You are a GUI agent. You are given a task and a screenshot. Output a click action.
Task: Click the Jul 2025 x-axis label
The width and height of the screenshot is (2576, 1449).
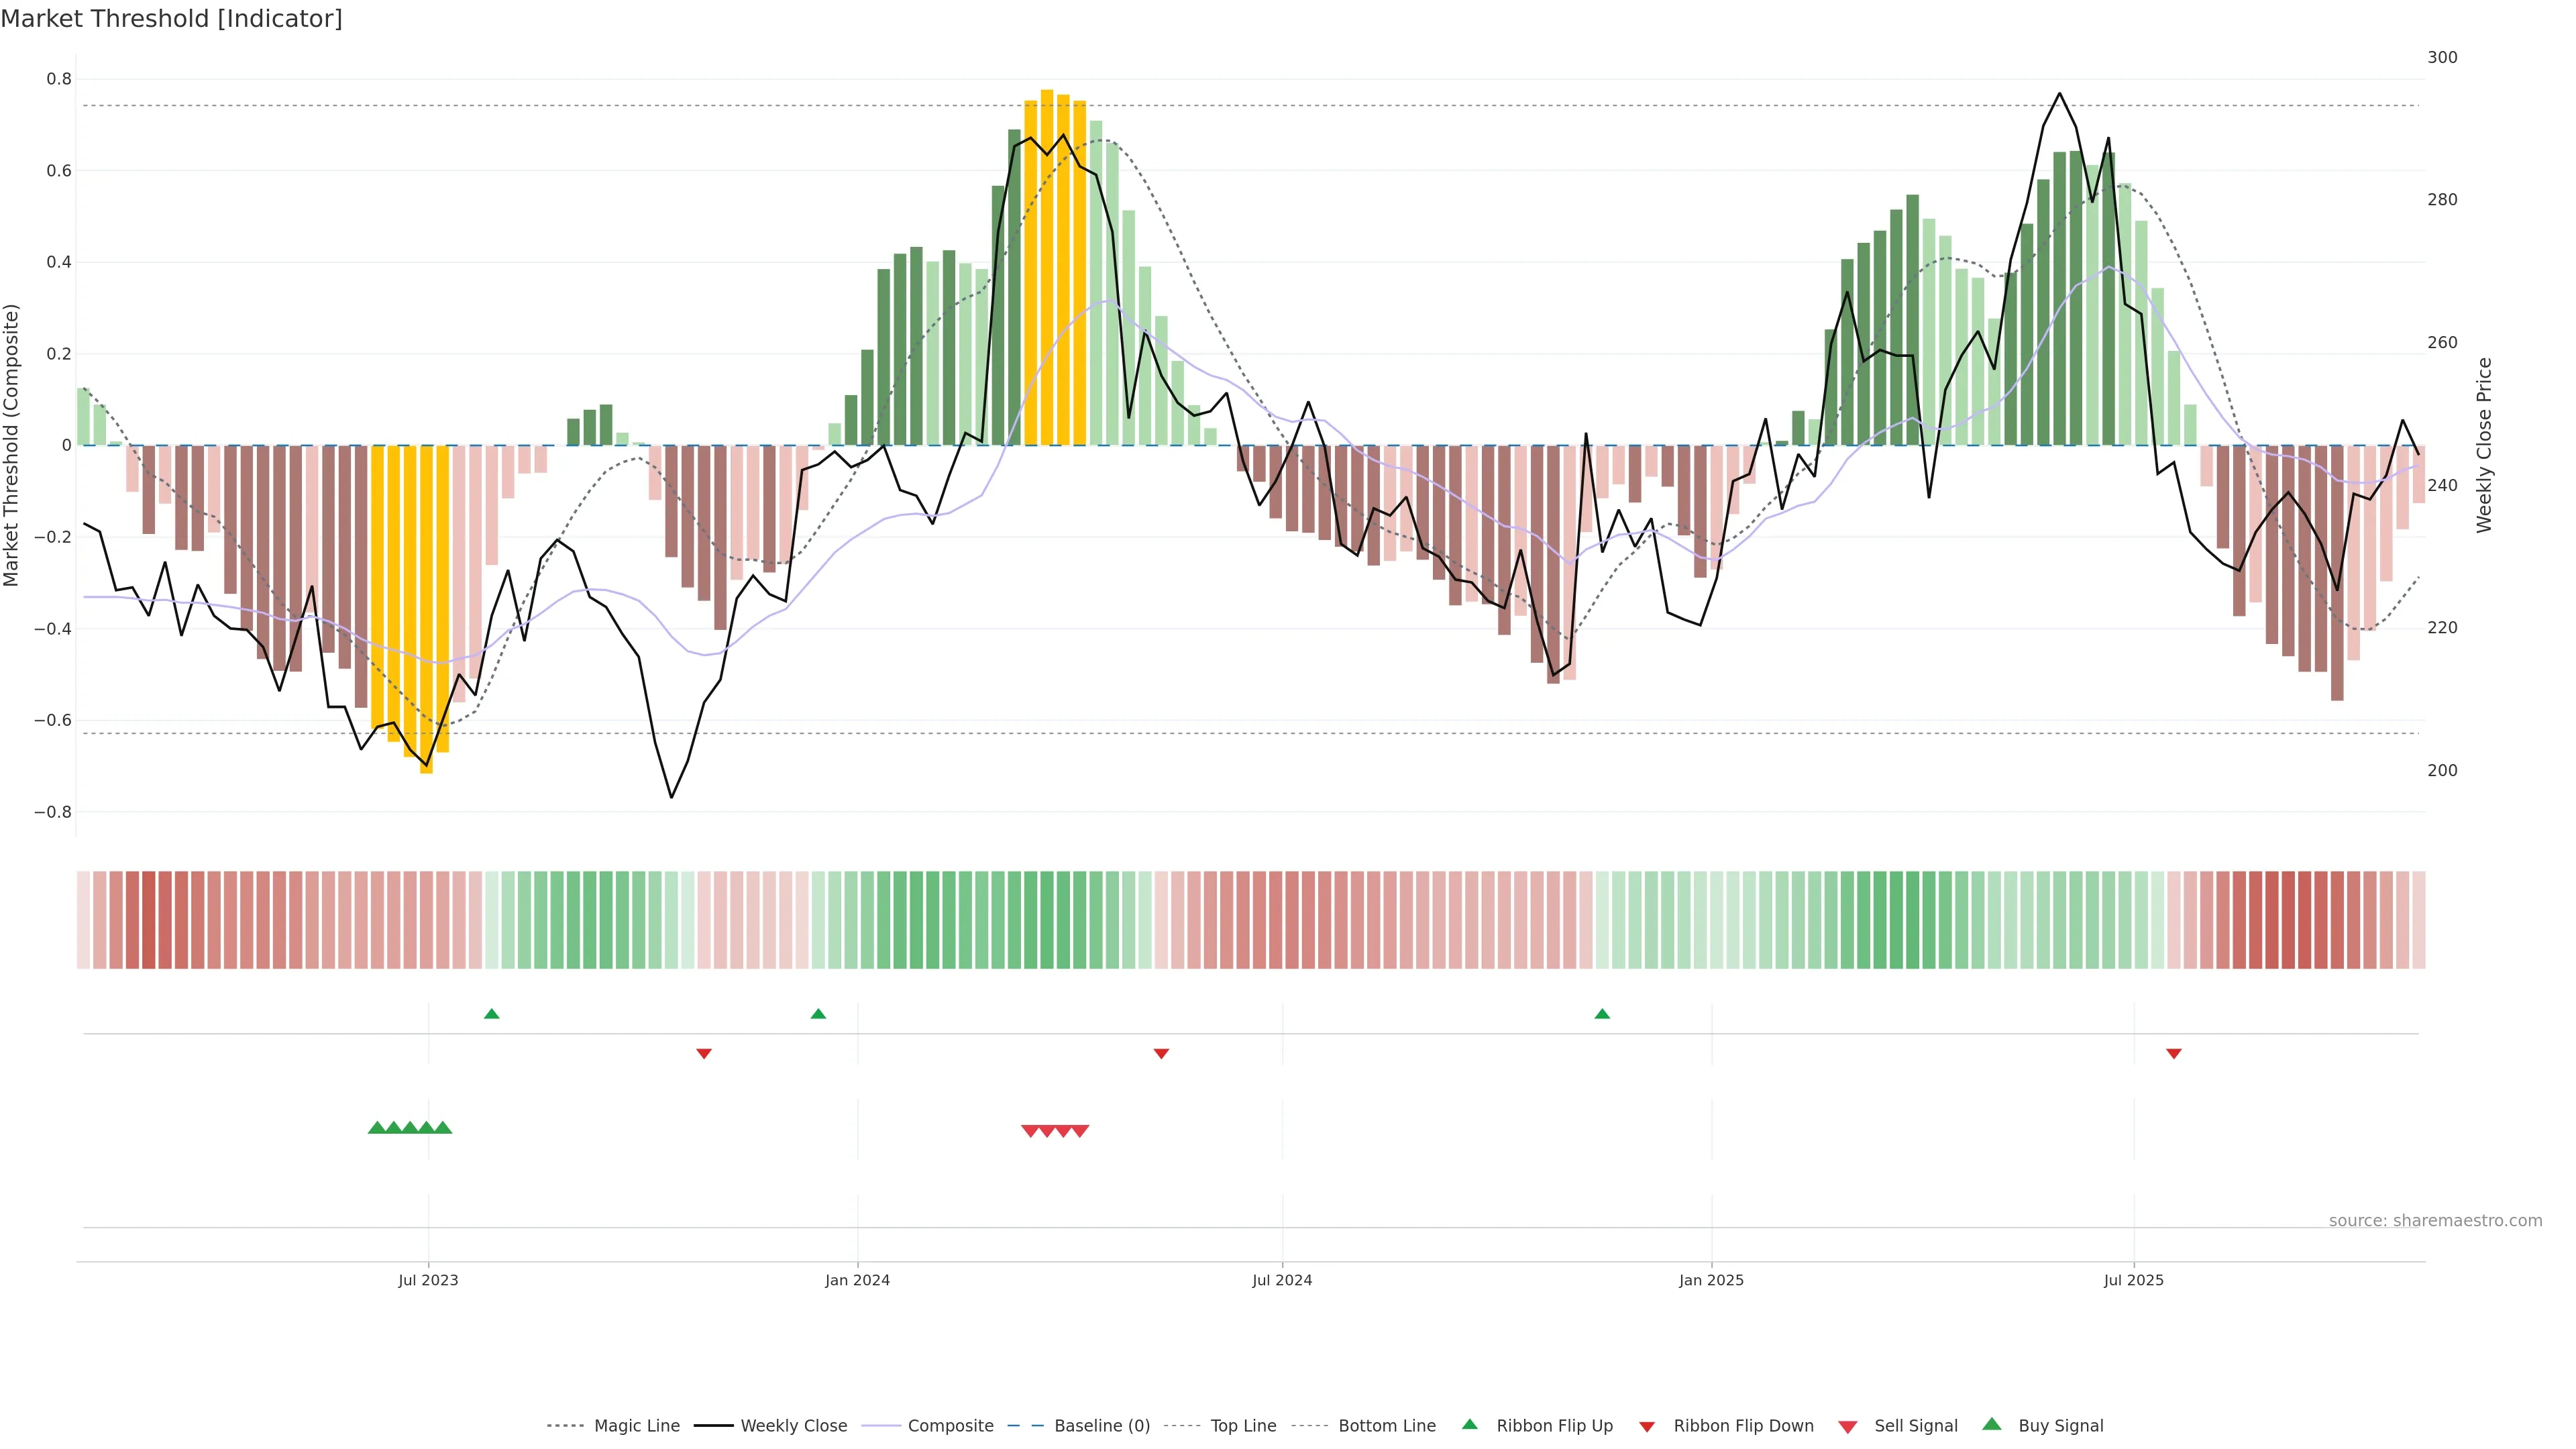pyautogui.click(x=2133, y=1280)
